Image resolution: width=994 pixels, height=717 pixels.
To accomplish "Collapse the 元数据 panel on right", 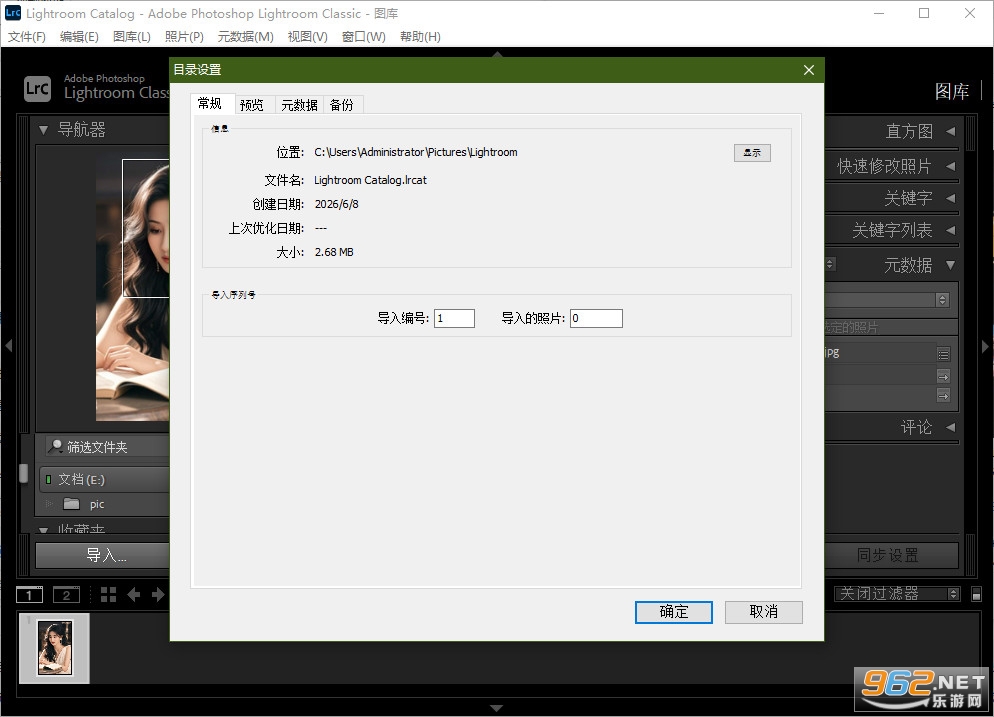I will click(950, 264).
